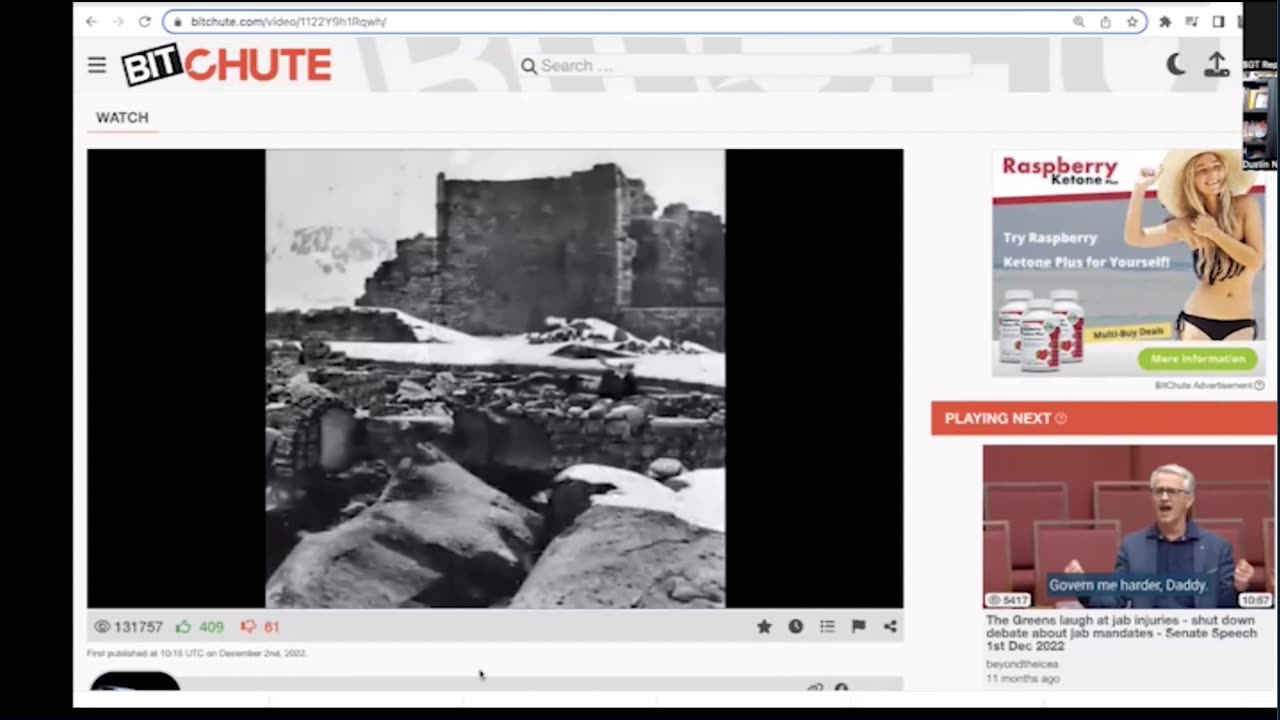
Task: Toggle dark mode with moon icon
Action: (1176, 65)
